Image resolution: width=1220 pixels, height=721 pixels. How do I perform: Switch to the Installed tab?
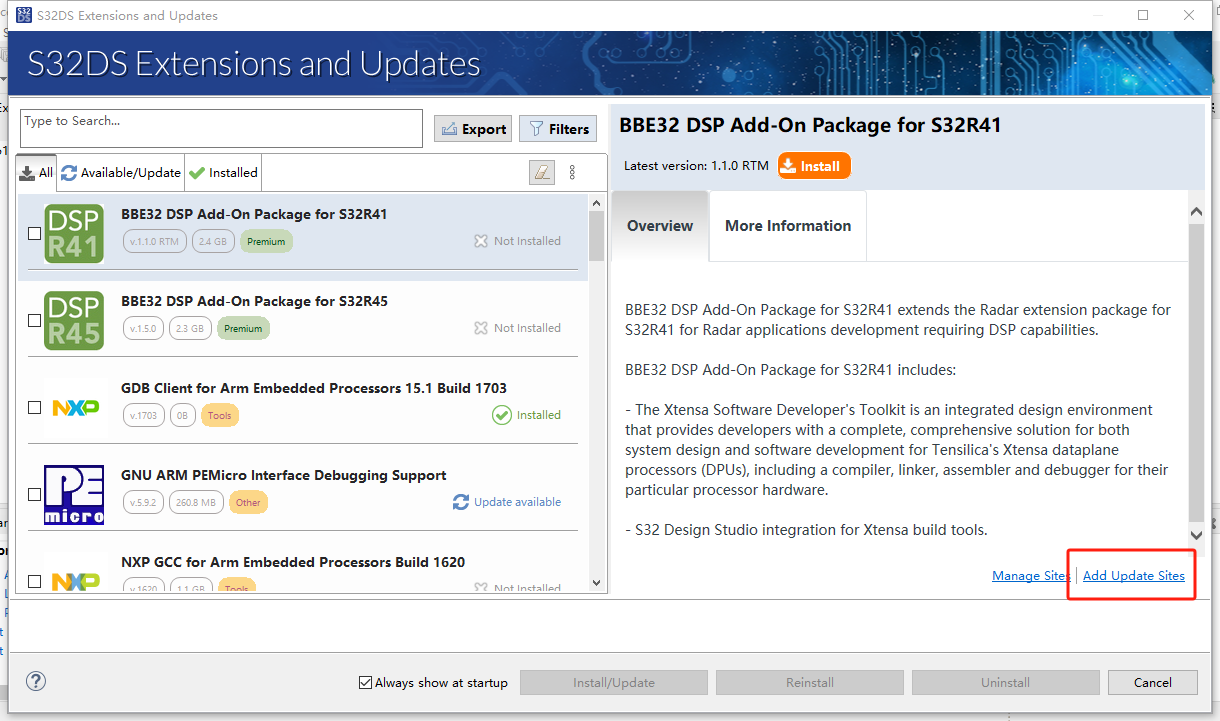coord(224,173)
